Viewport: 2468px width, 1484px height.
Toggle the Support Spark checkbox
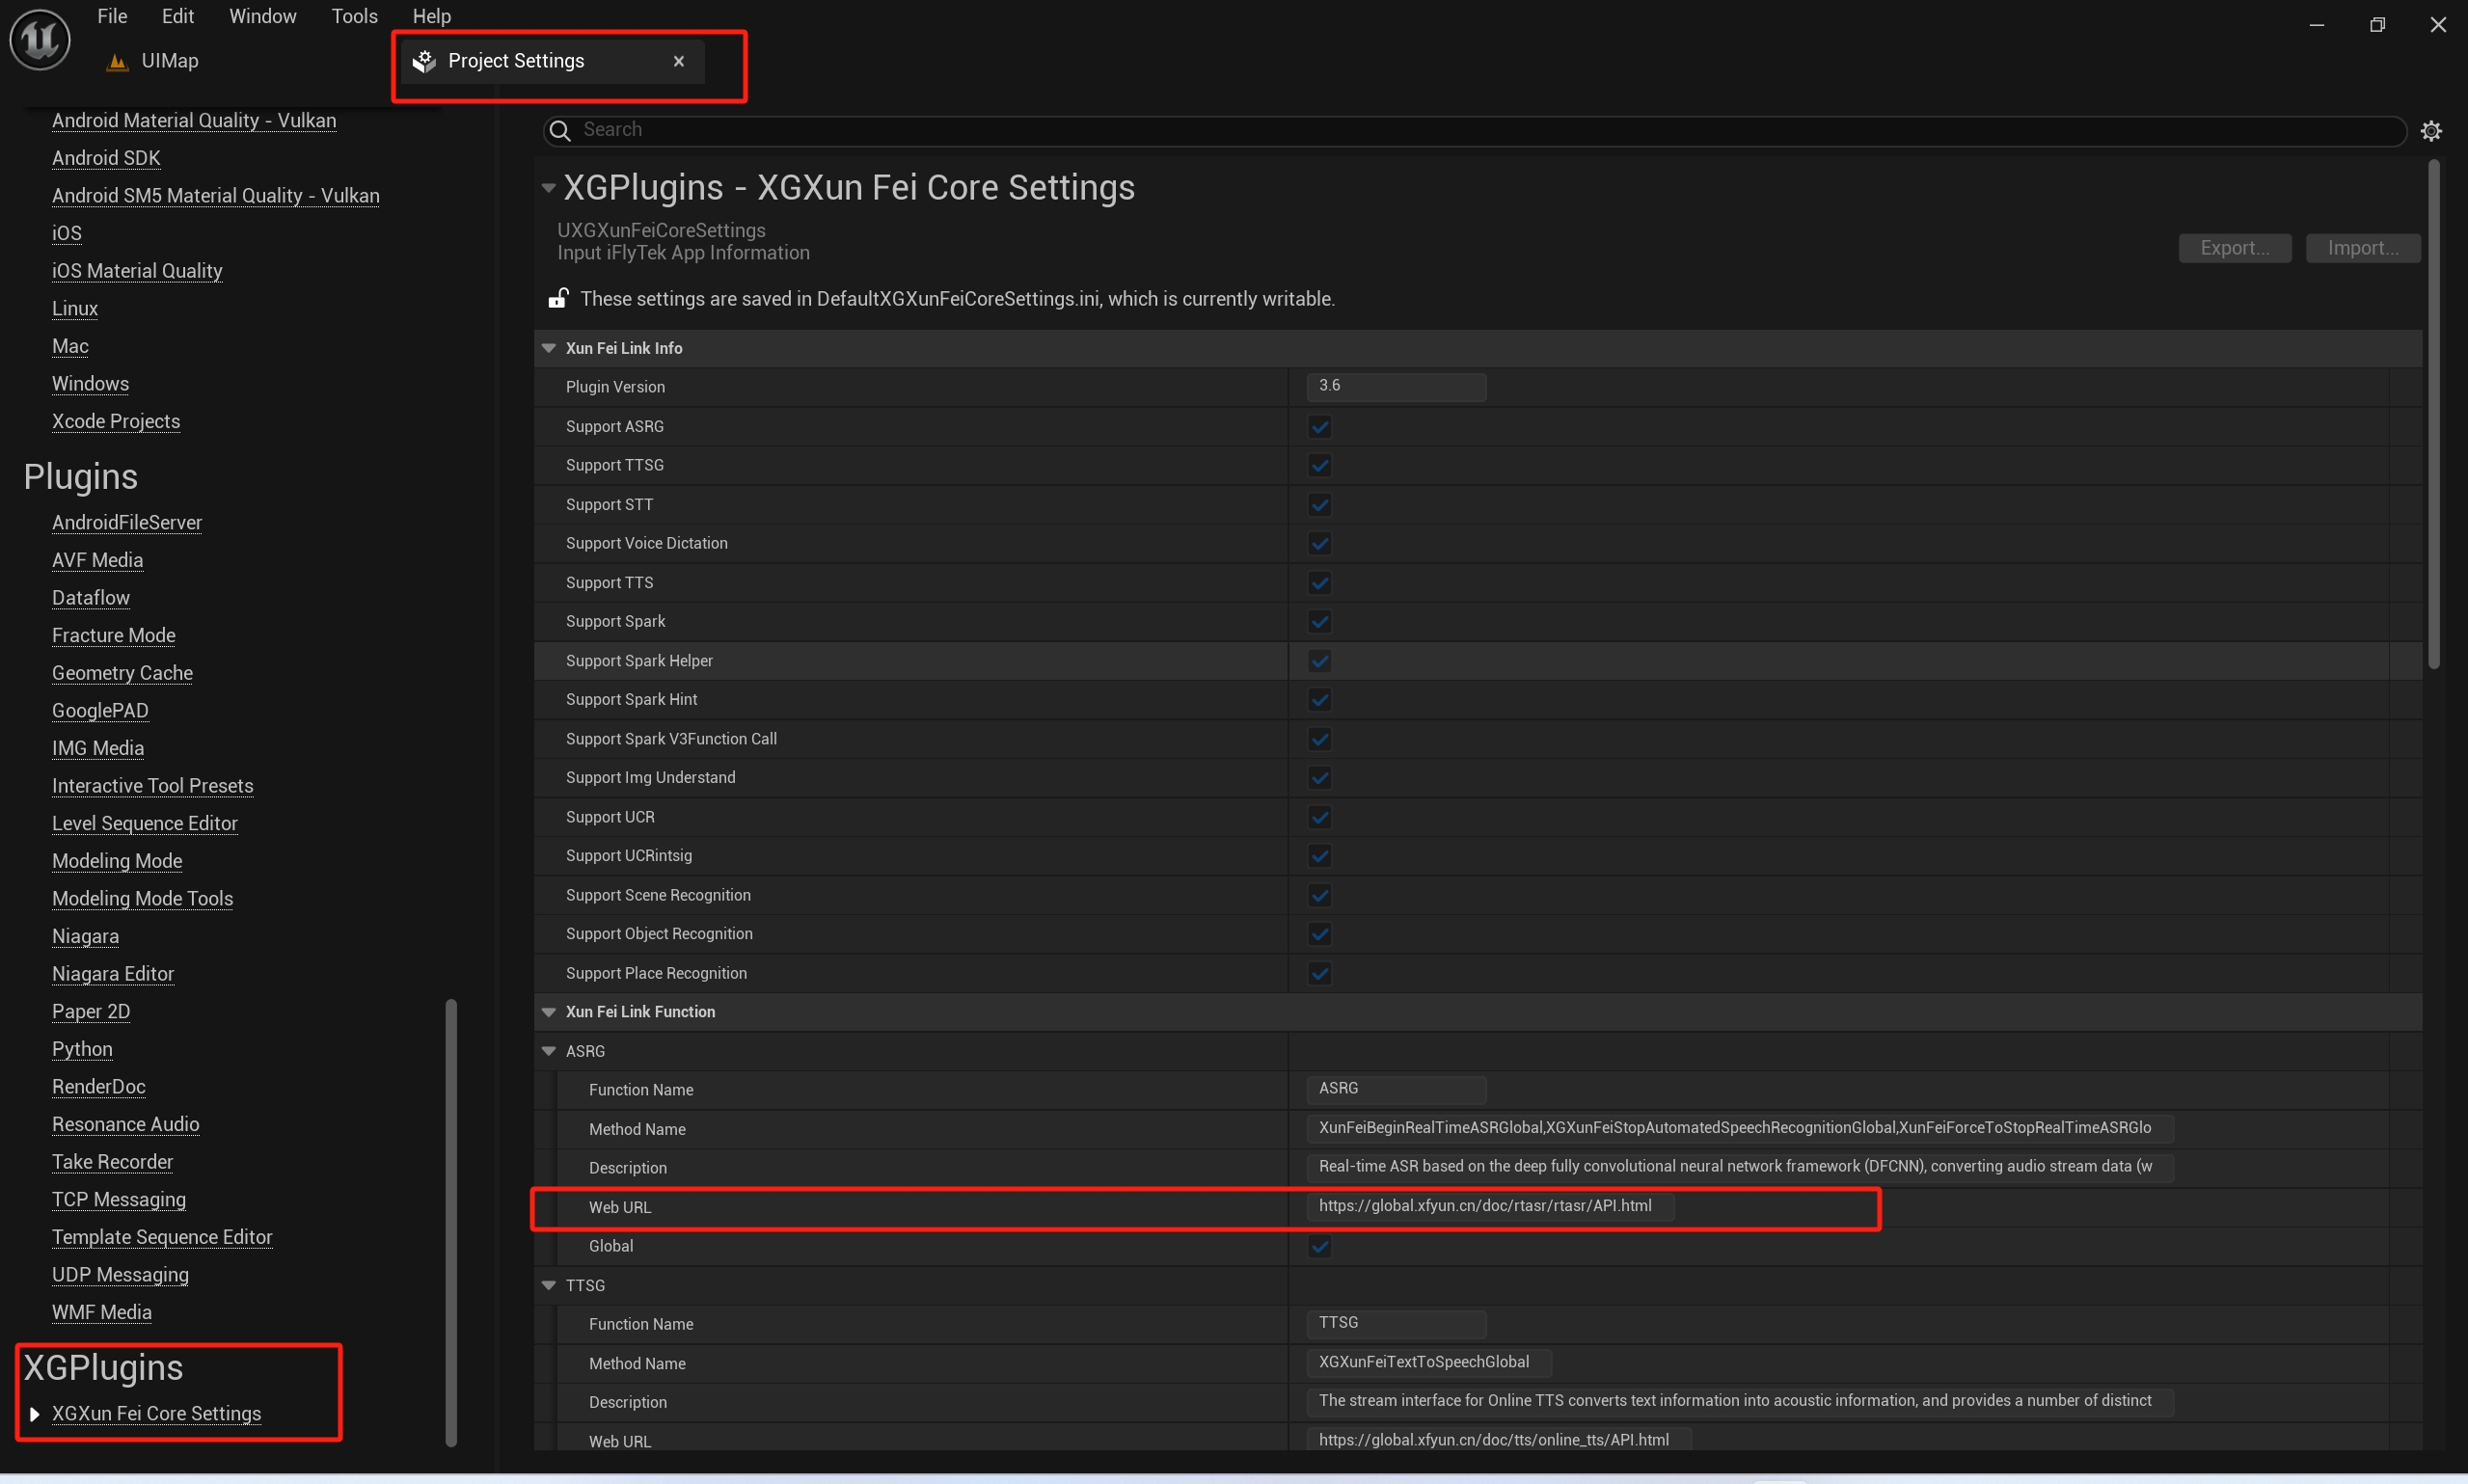coord(1319,622)
